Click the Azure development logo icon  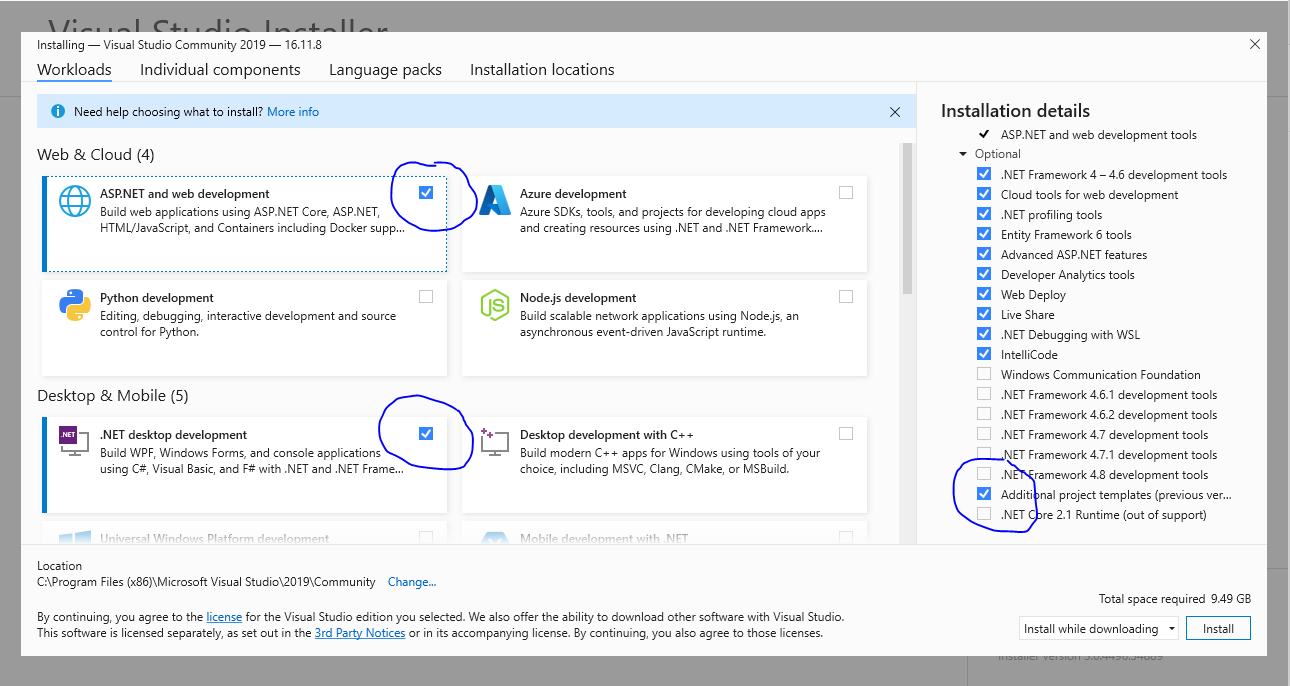(x=495, y=202)
